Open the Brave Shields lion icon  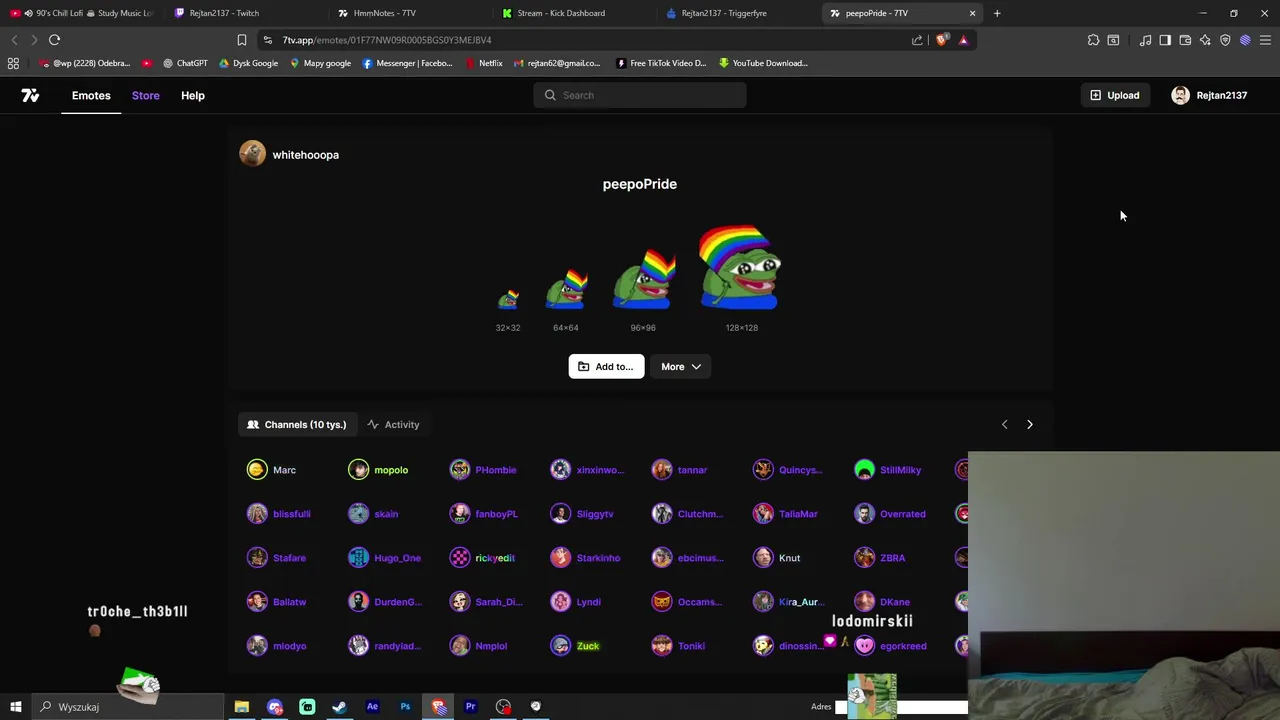pyautogui.click(x=942, y=40)
